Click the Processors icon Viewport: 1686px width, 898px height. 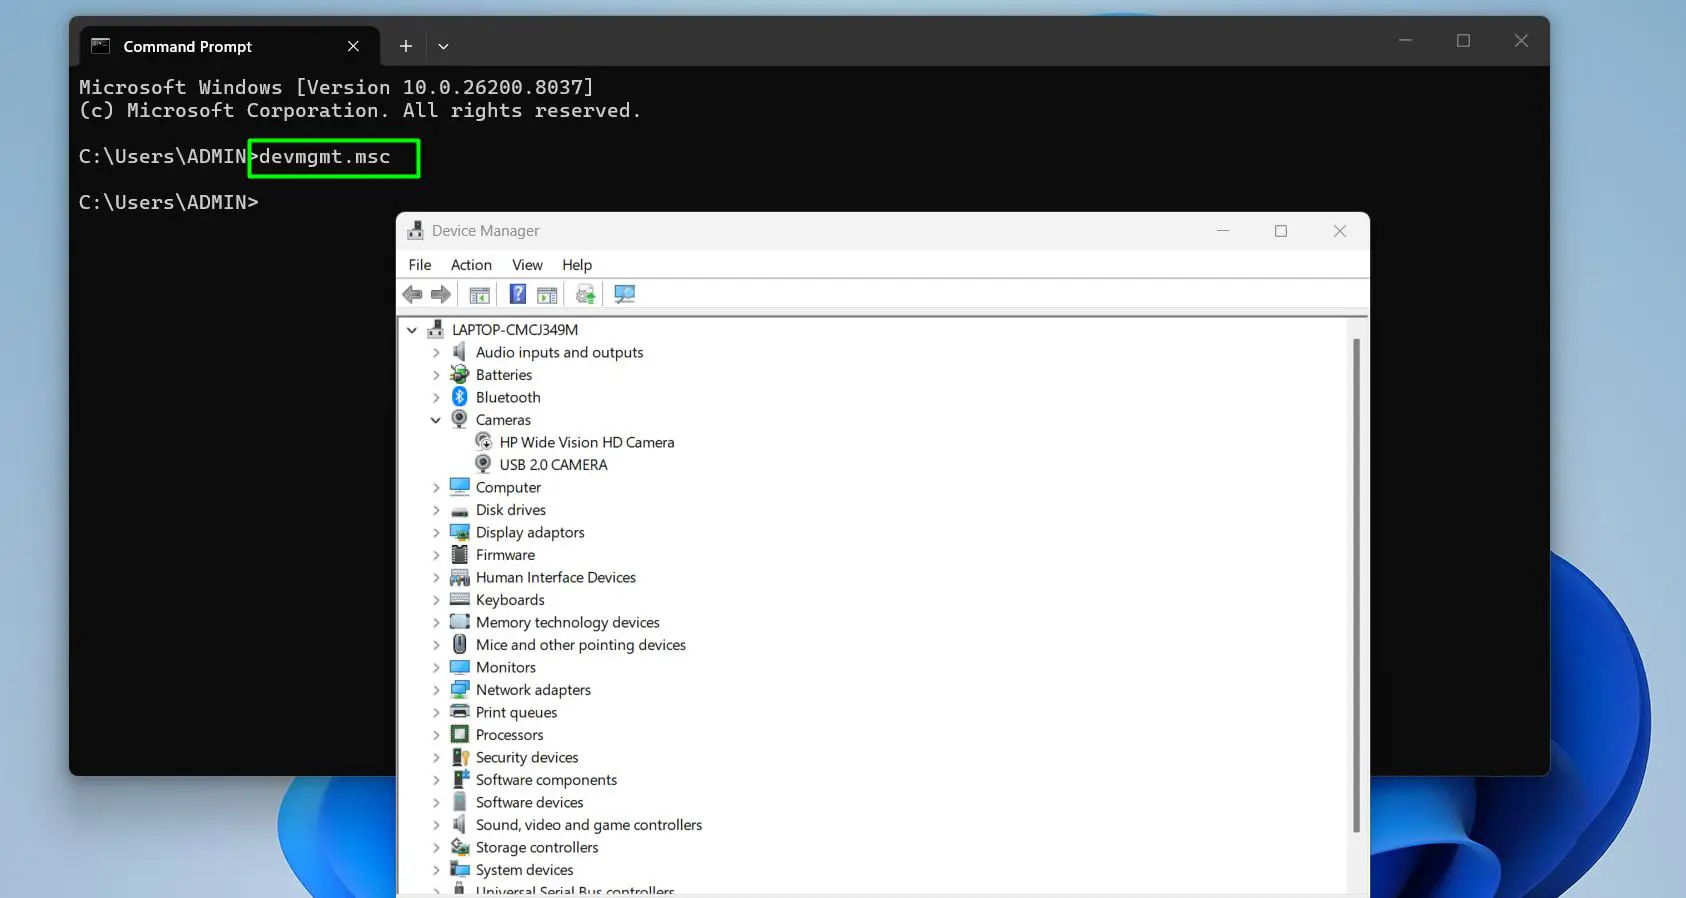[459, 734]
